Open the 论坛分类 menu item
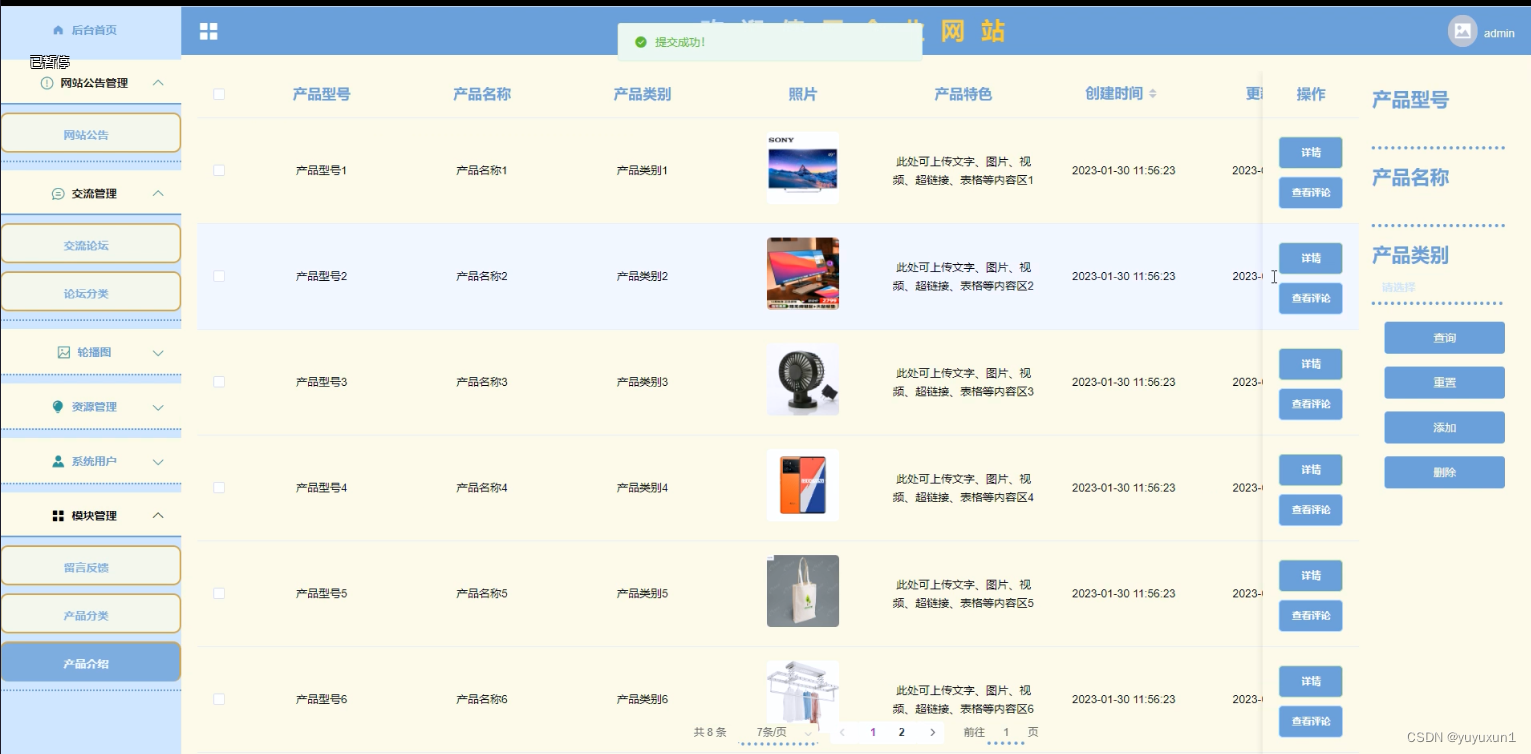 [91, 292]
